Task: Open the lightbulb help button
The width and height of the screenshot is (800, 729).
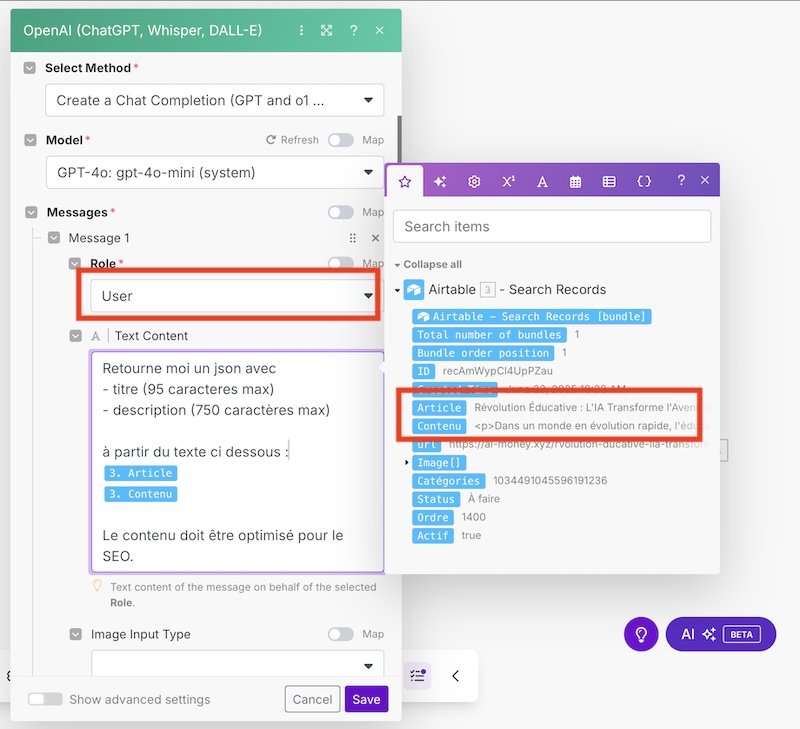Action: pyautogui.click(x=641, y=634)
